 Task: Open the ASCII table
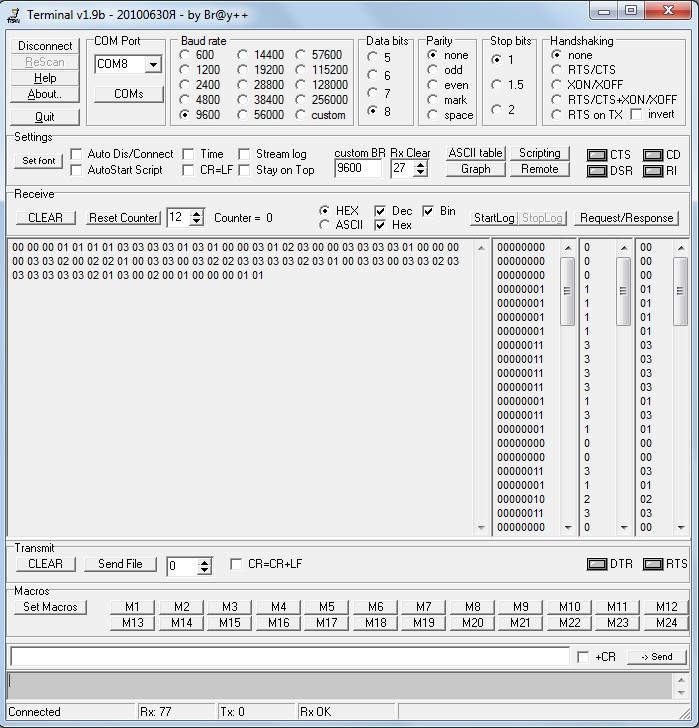coord(475,153)
